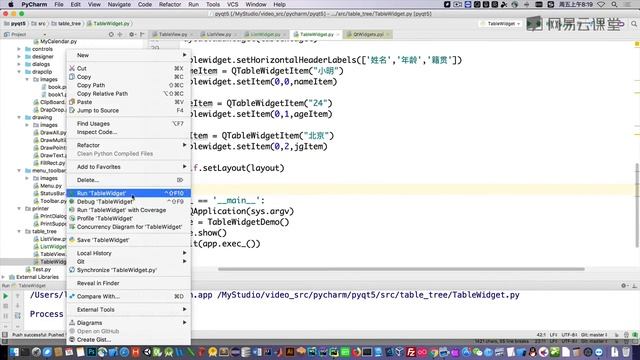Expand the Refactor submenu
Image resolution: width=640 pixels, height=360 pixels.
[x=128, y=145]
